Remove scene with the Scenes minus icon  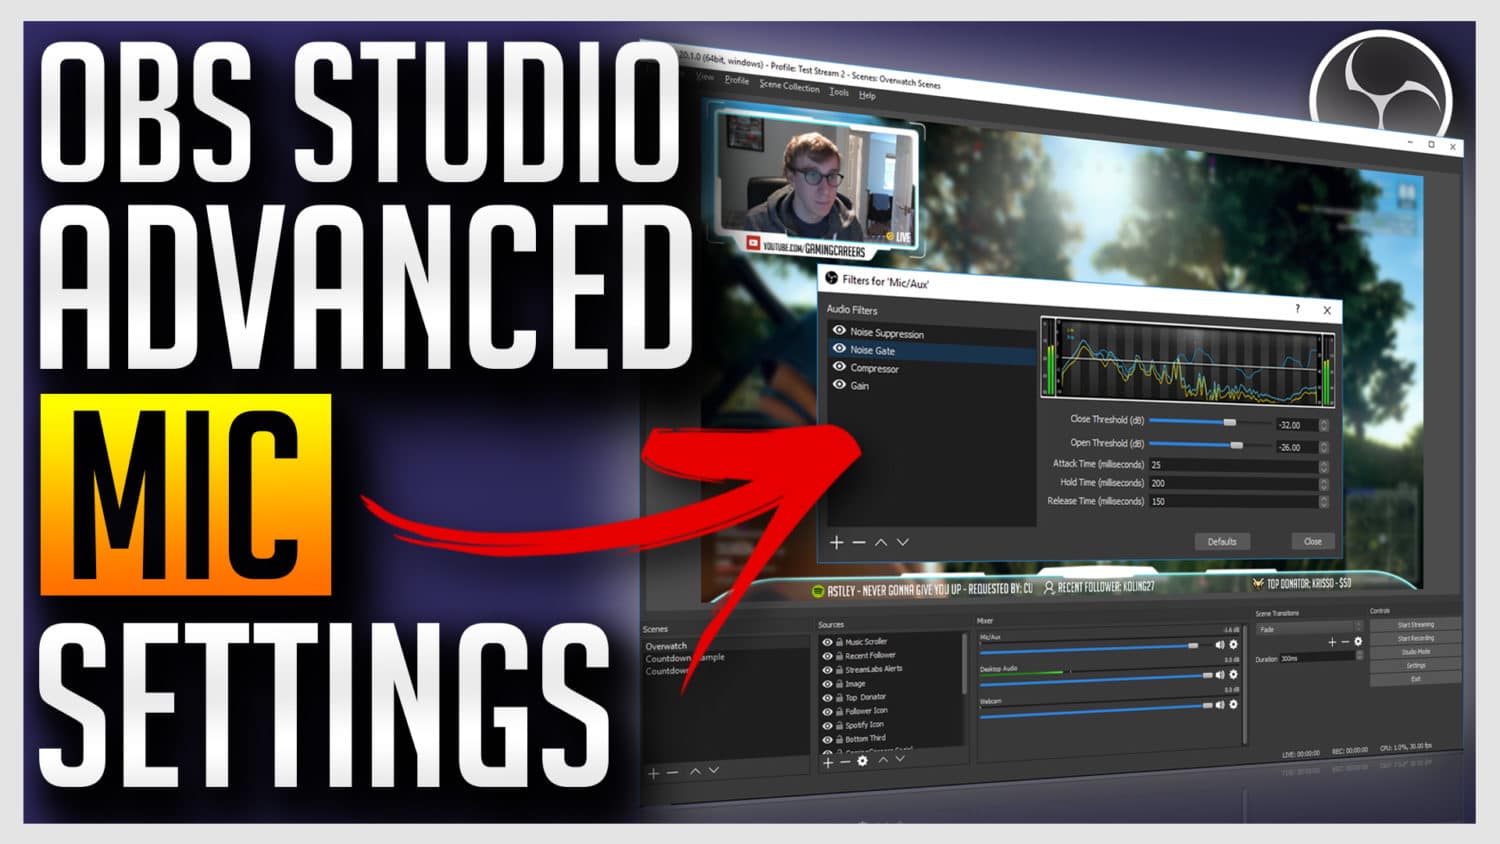(673, 773)
